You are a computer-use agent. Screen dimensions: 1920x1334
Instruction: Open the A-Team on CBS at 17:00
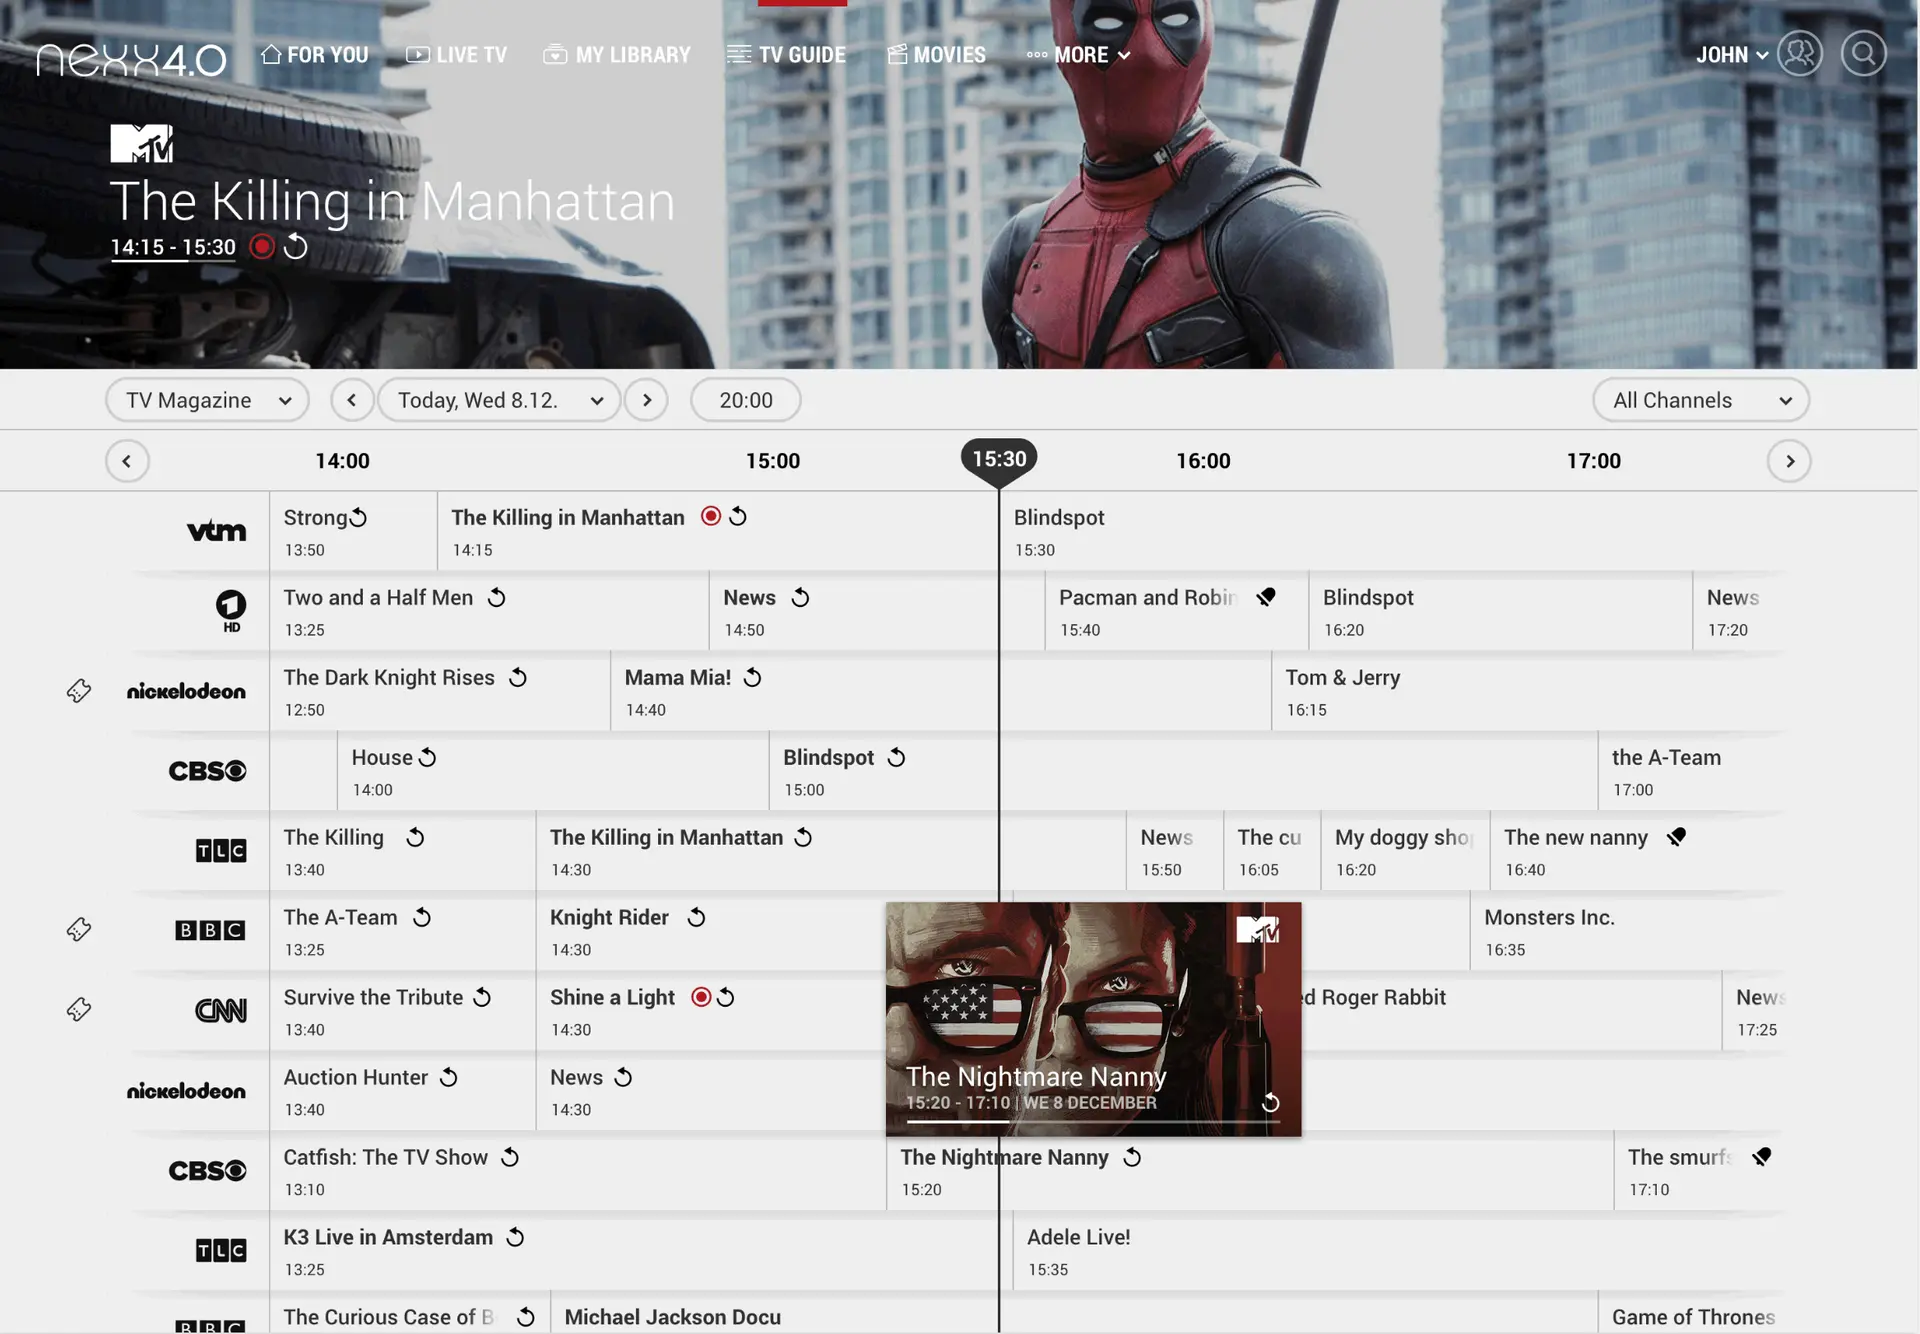coord(1692,771)
